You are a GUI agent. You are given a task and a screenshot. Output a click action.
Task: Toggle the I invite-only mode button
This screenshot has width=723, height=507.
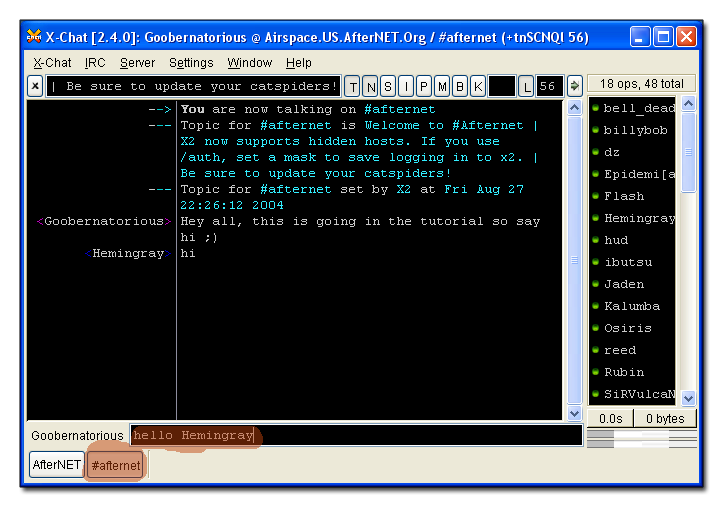coord(405,86)
